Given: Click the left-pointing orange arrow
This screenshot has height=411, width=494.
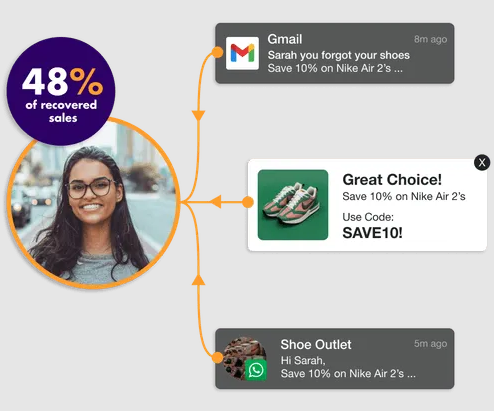Looking at the screenshot, I should 216,202.
